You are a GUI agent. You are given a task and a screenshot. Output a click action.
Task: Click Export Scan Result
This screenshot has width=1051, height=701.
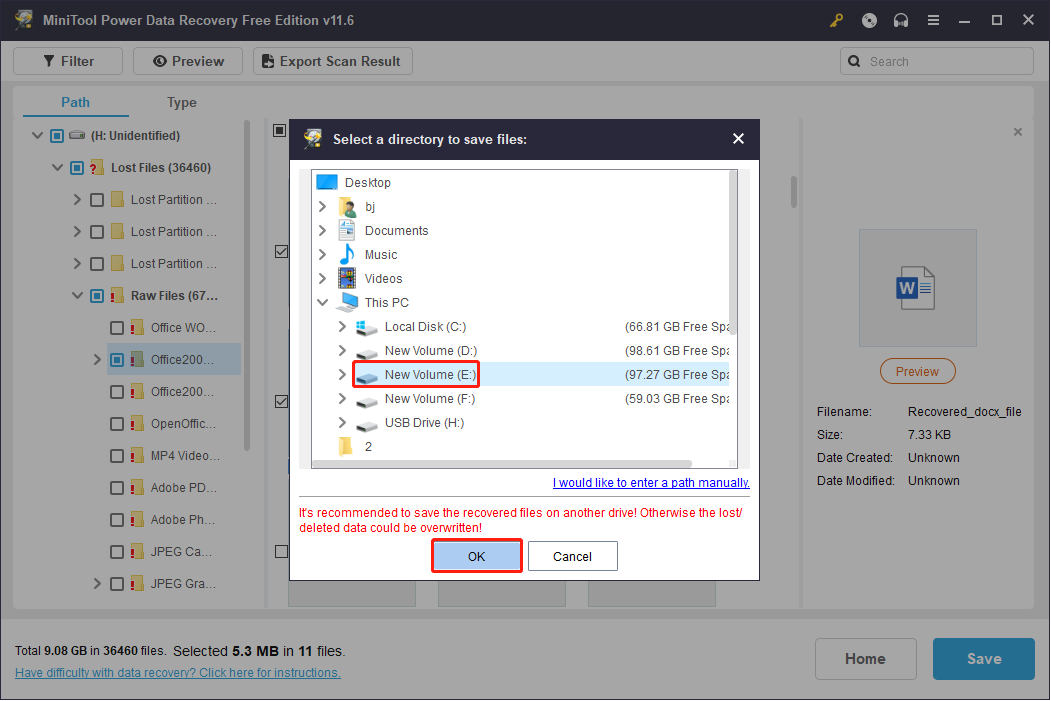coord(332,61)
